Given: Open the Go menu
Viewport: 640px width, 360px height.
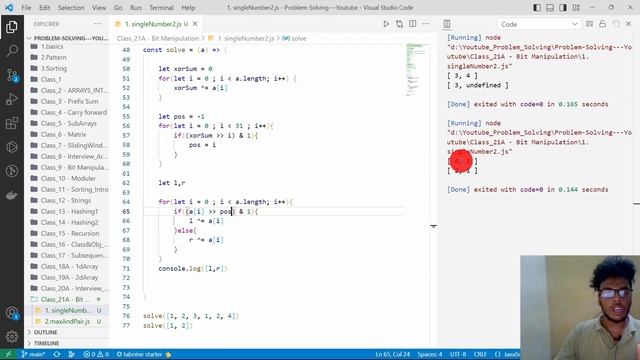Looking at the screenshot, I should coord(118,8).
